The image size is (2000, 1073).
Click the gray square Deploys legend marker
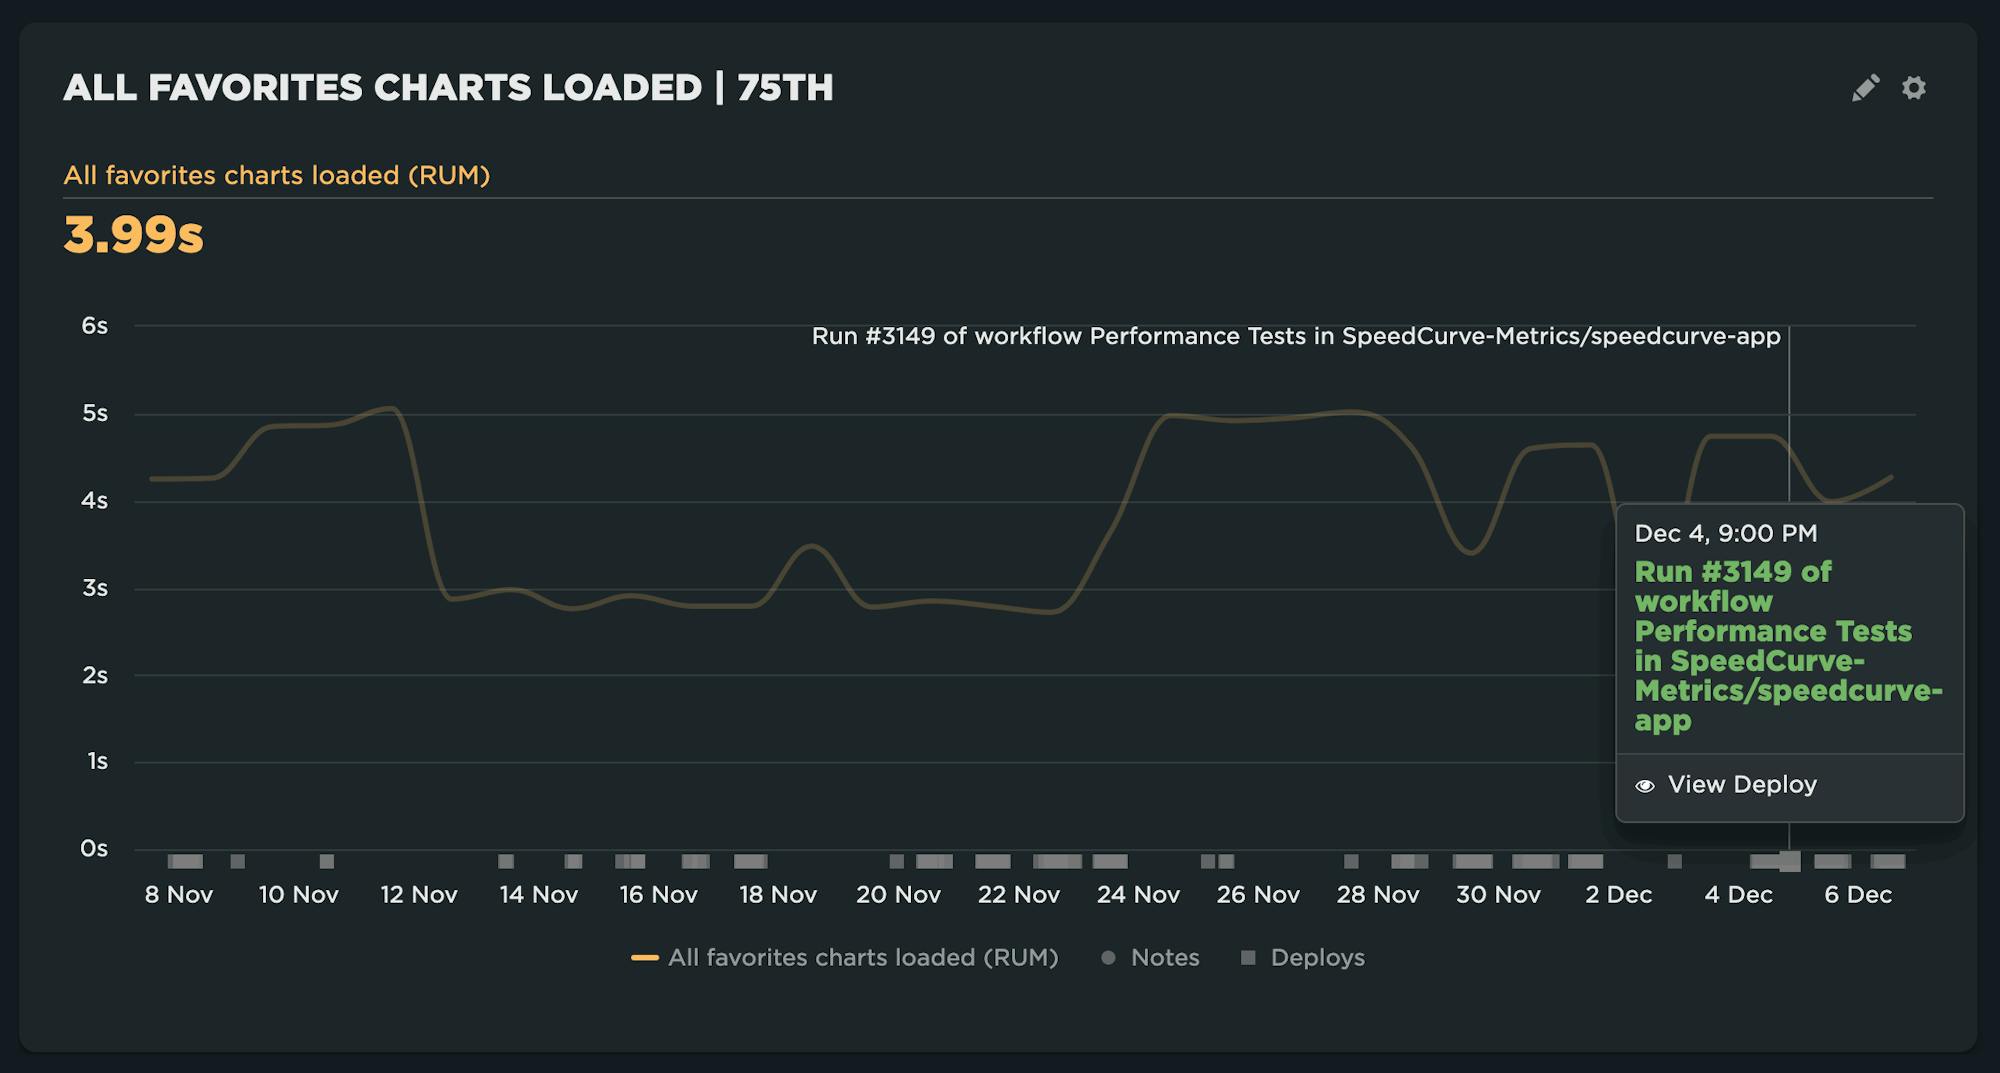pos(1247,958)
